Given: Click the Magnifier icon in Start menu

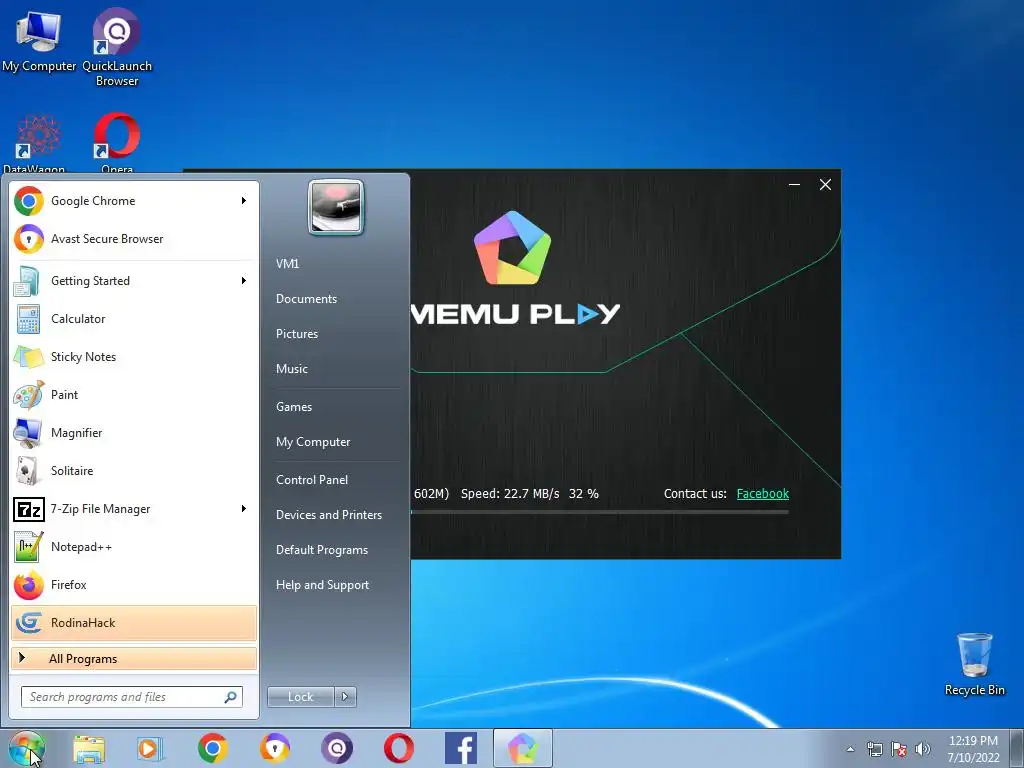Looking at the screenshot, I should click(29, 433).
